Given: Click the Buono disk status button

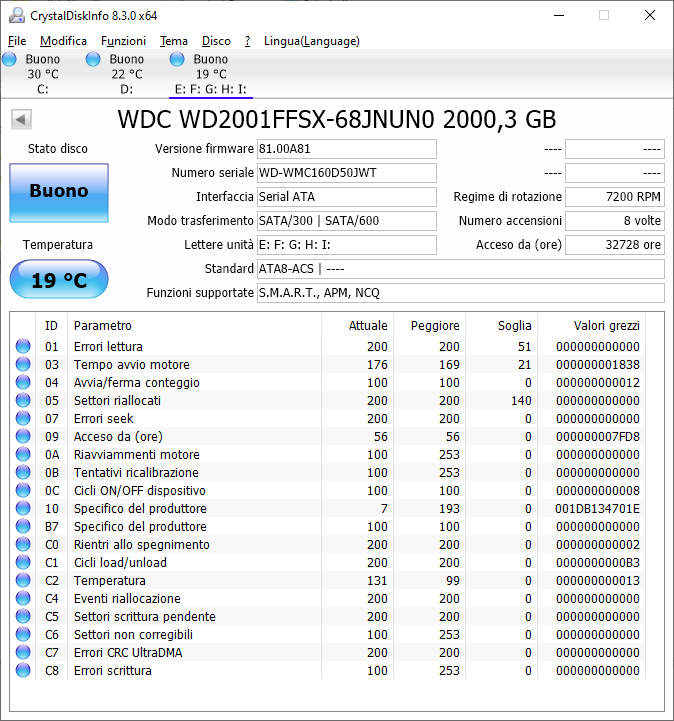Looking at the screenshot, I should point(59,193).
